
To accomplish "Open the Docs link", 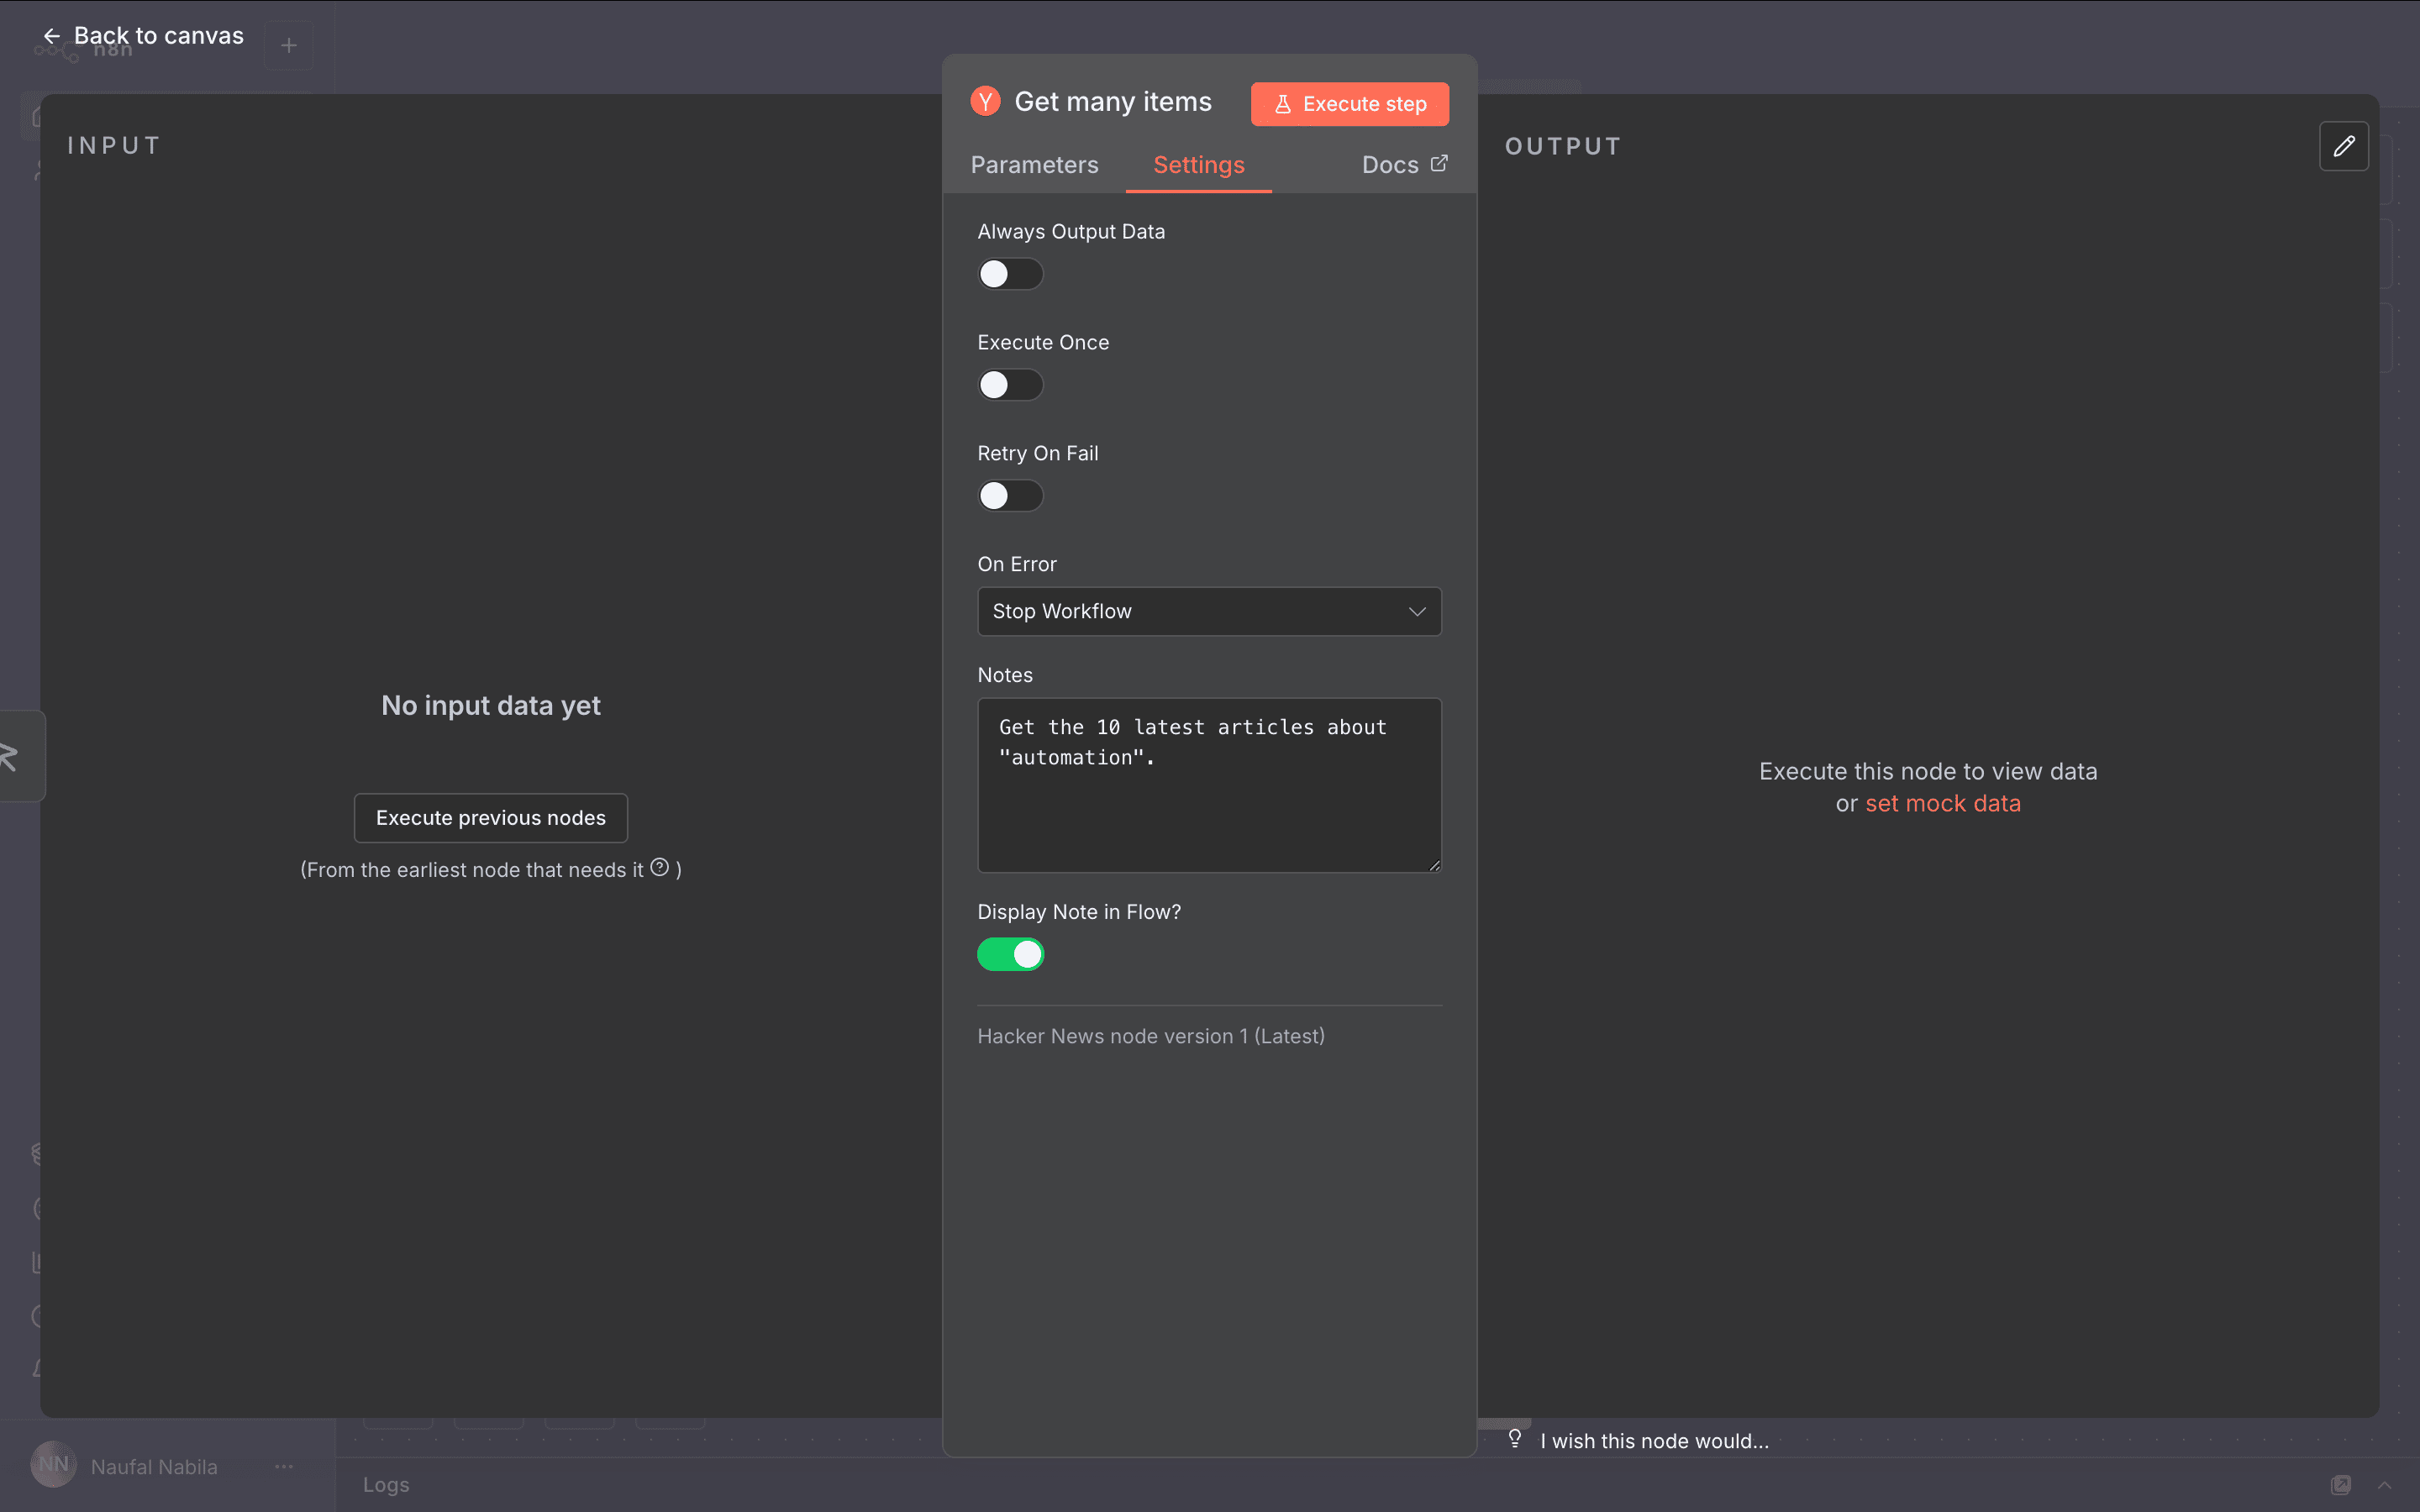I will (1404, 165).
